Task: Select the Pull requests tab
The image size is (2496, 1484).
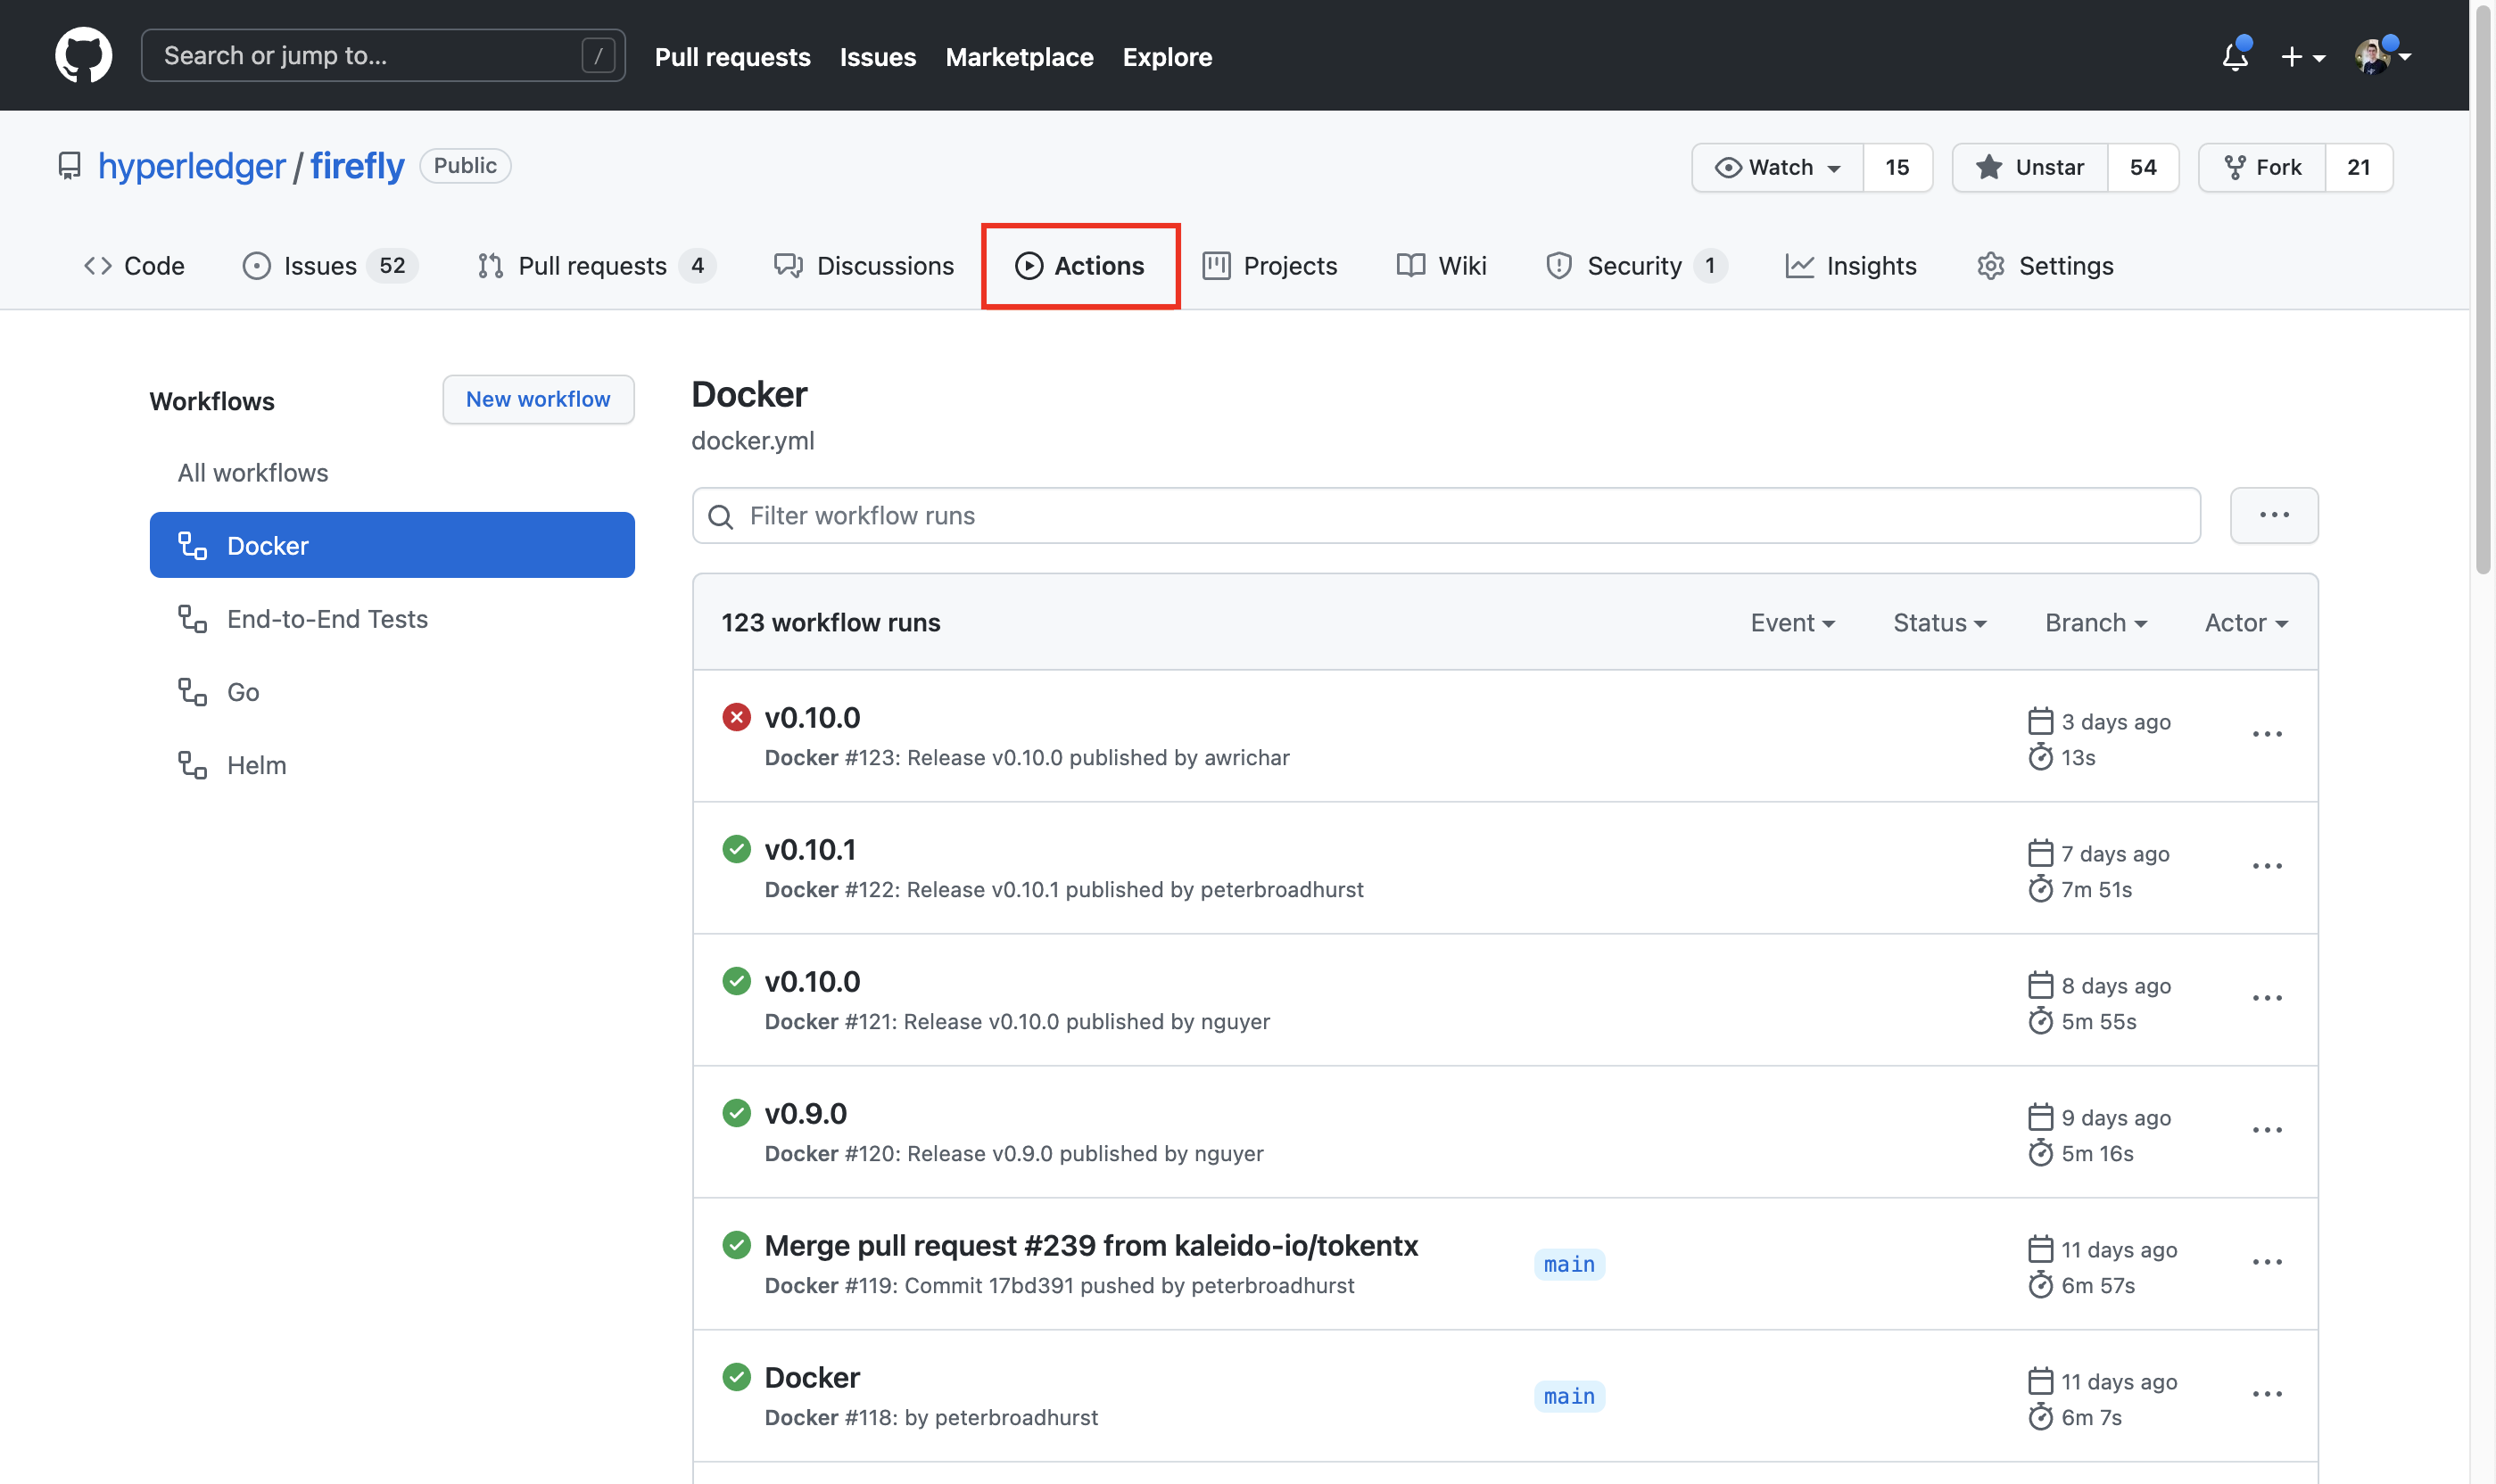Action: click(591, 263)
